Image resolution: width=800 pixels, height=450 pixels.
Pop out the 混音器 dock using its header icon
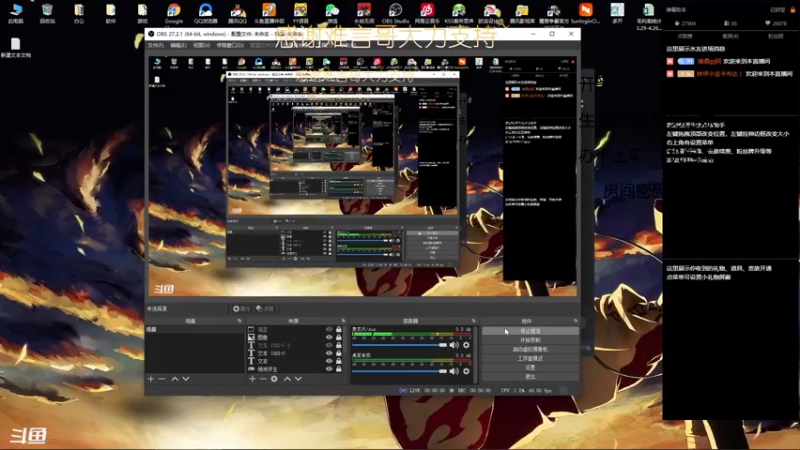(x=473, y=321)
